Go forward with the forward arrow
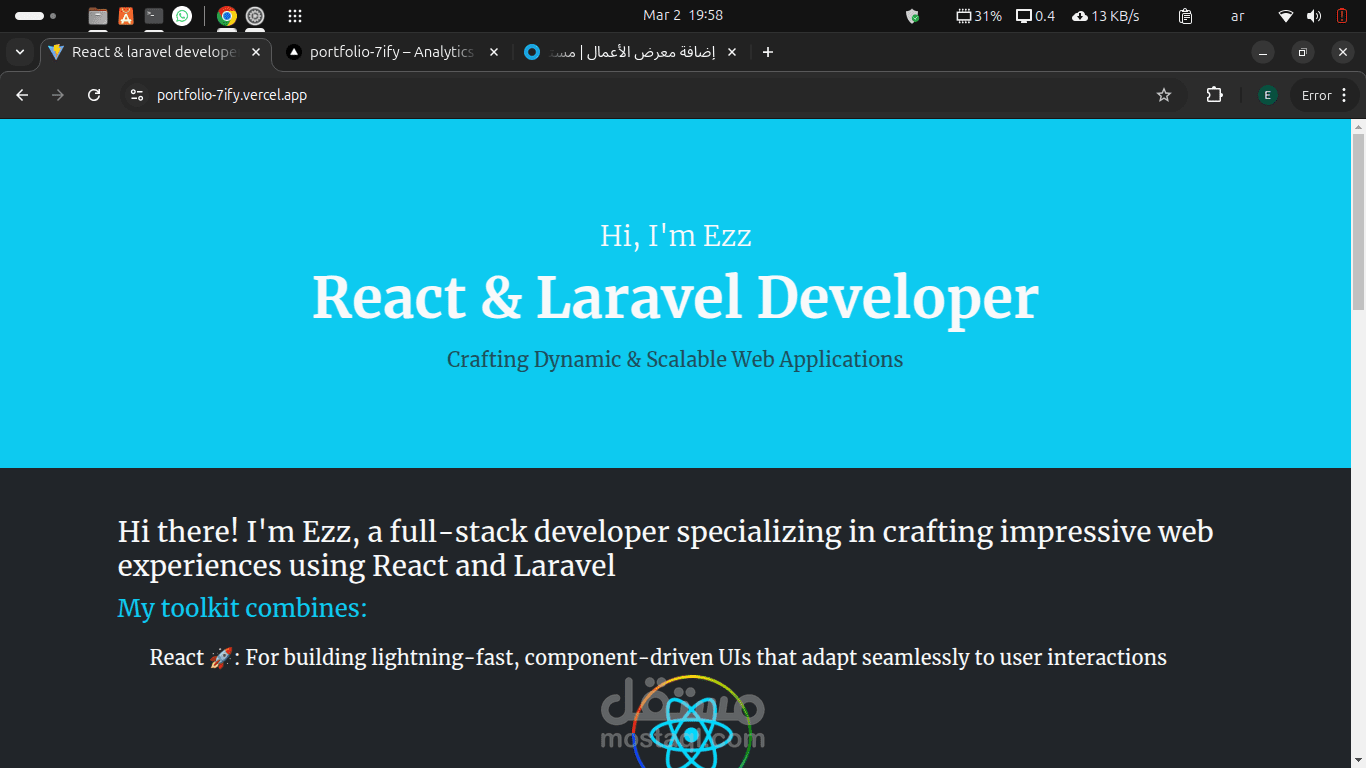 click(58, 95)
